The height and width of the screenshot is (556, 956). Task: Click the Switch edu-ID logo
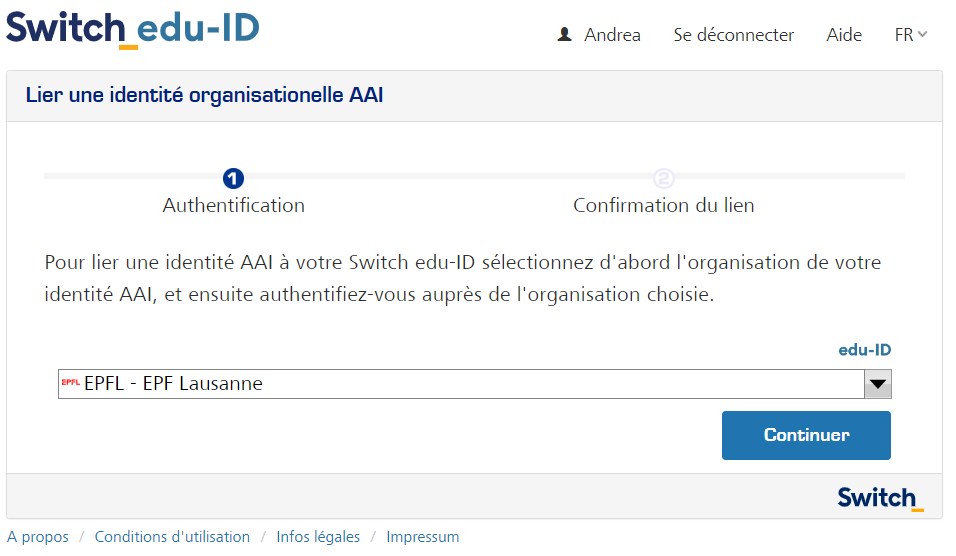pos(133,28)
